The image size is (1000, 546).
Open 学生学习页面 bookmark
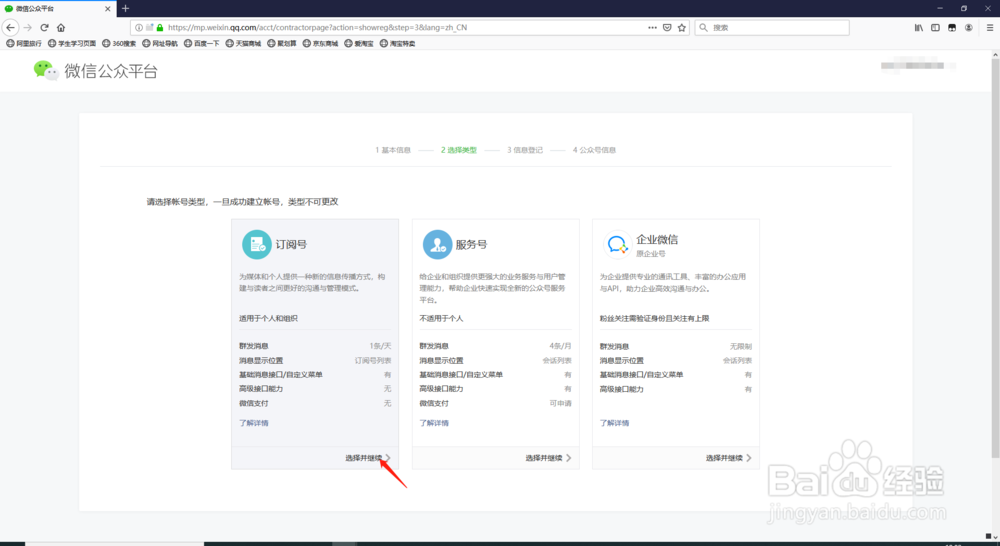72,43
